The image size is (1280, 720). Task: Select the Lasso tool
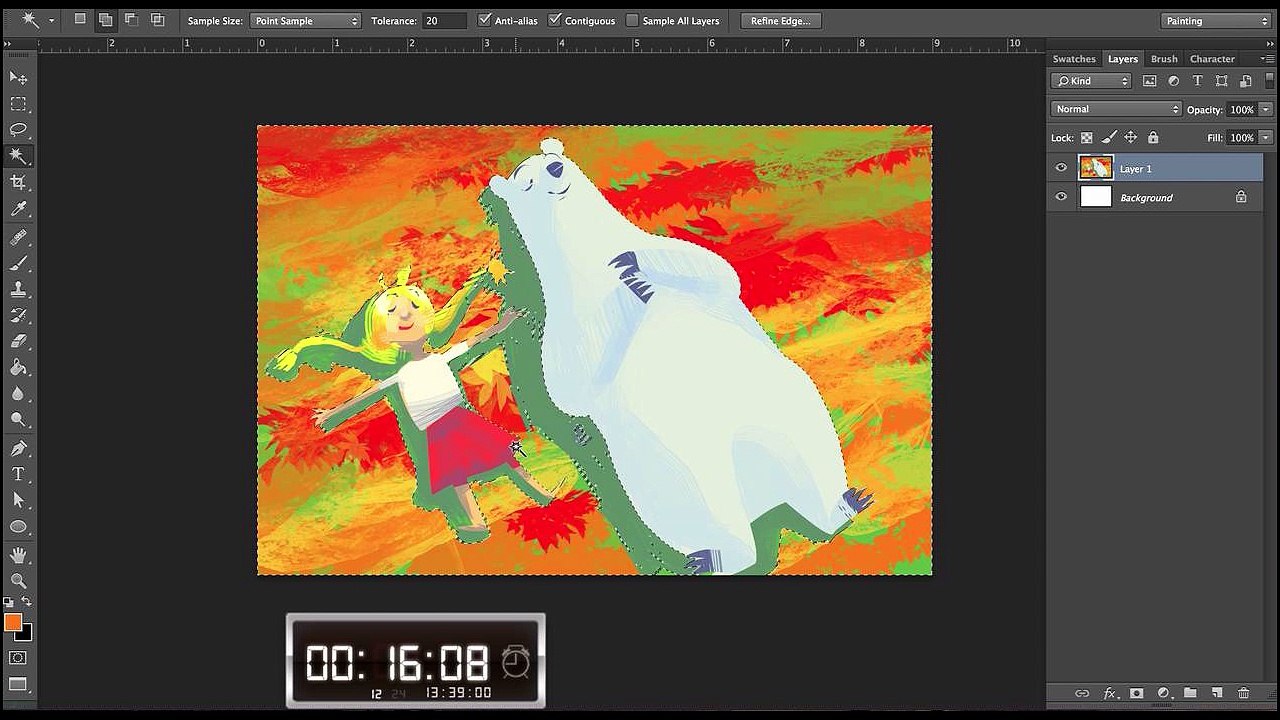click(x=18, y=129)
